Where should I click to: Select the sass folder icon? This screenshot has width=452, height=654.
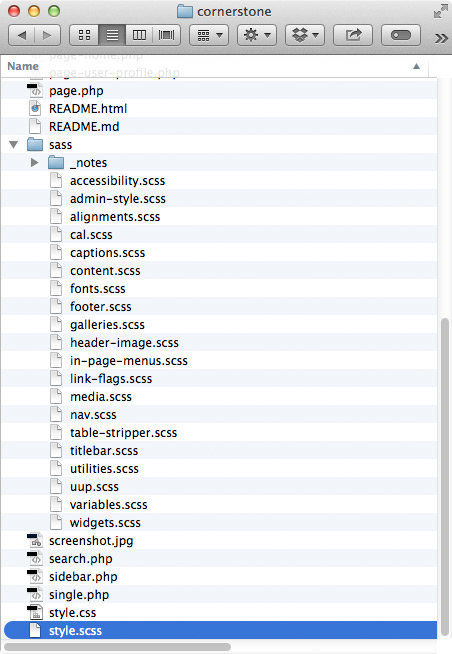tap(35, 145)
